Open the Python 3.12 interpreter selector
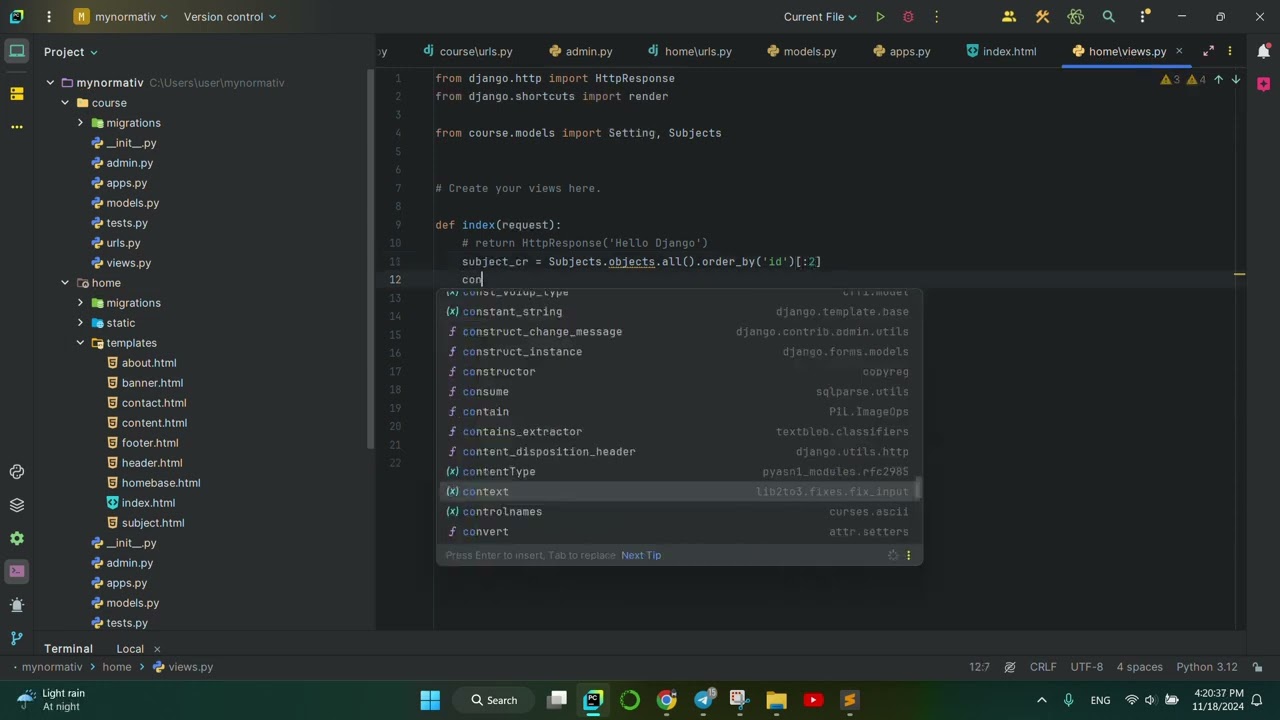 click(1207, 667)
